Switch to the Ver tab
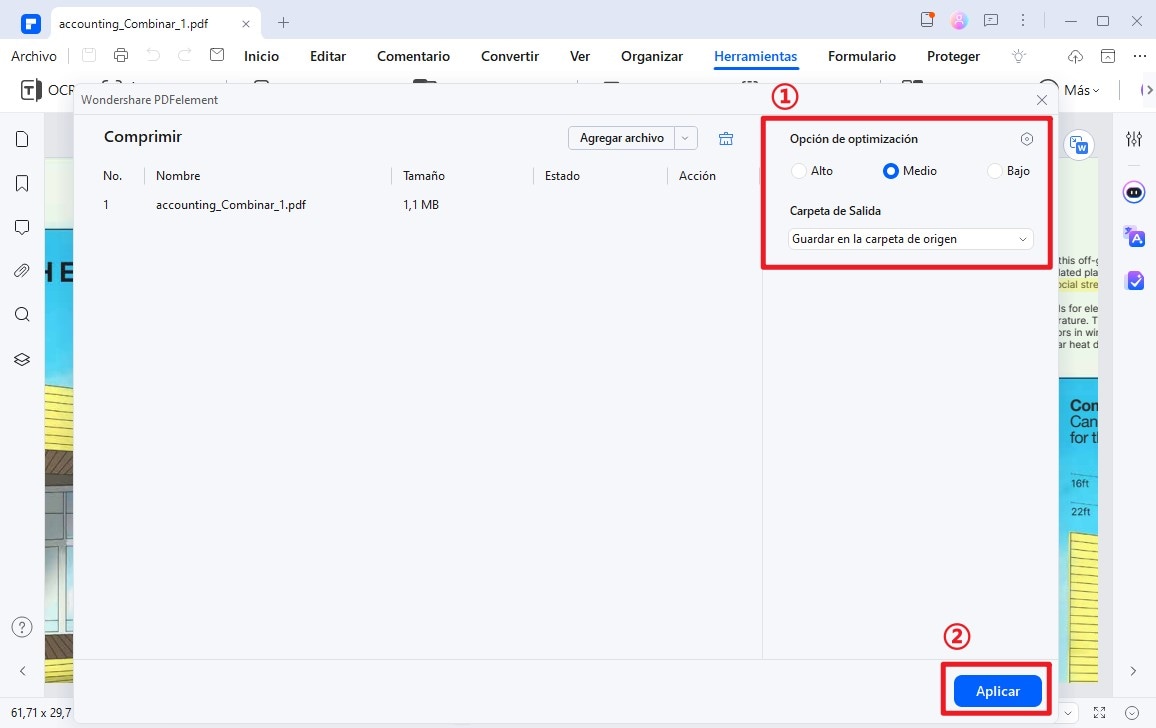 click(580, 56)
